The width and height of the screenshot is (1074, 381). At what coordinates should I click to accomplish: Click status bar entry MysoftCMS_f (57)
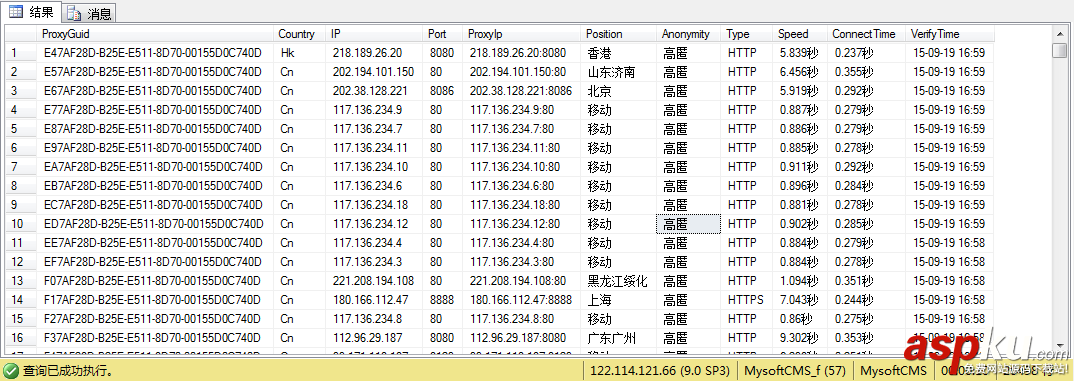794,371
